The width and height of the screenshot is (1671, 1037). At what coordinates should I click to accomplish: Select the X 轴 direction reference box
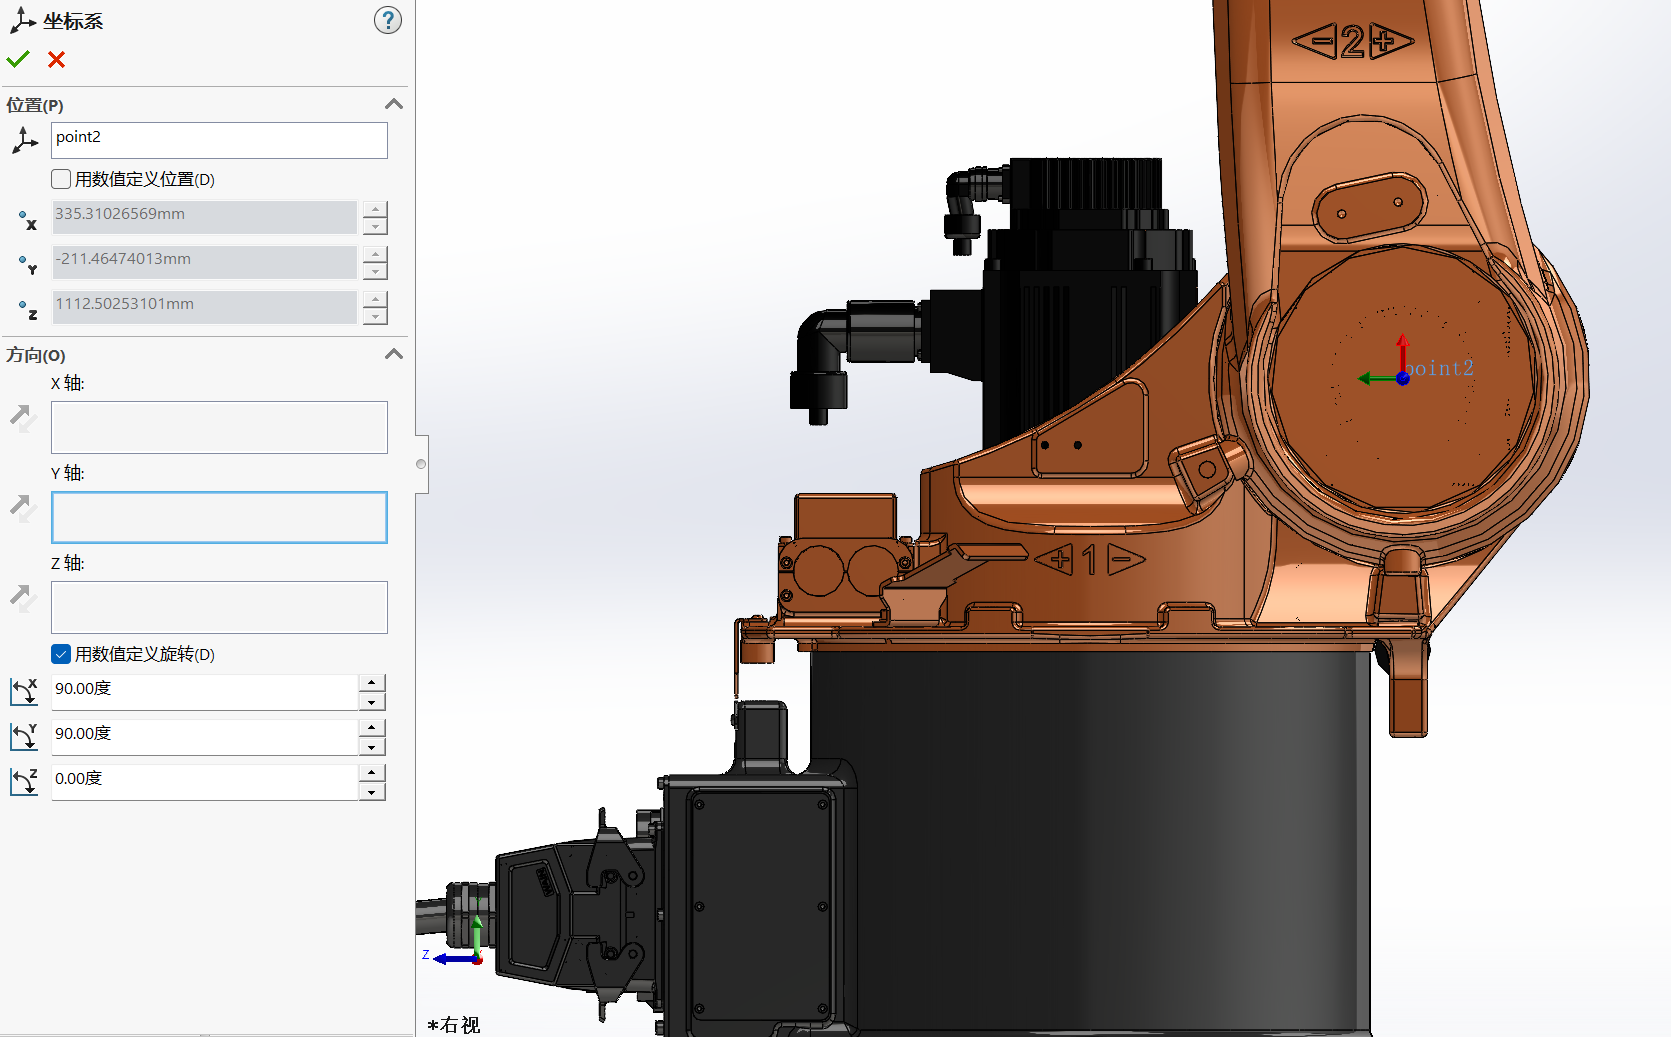click(x=219, y=427)
